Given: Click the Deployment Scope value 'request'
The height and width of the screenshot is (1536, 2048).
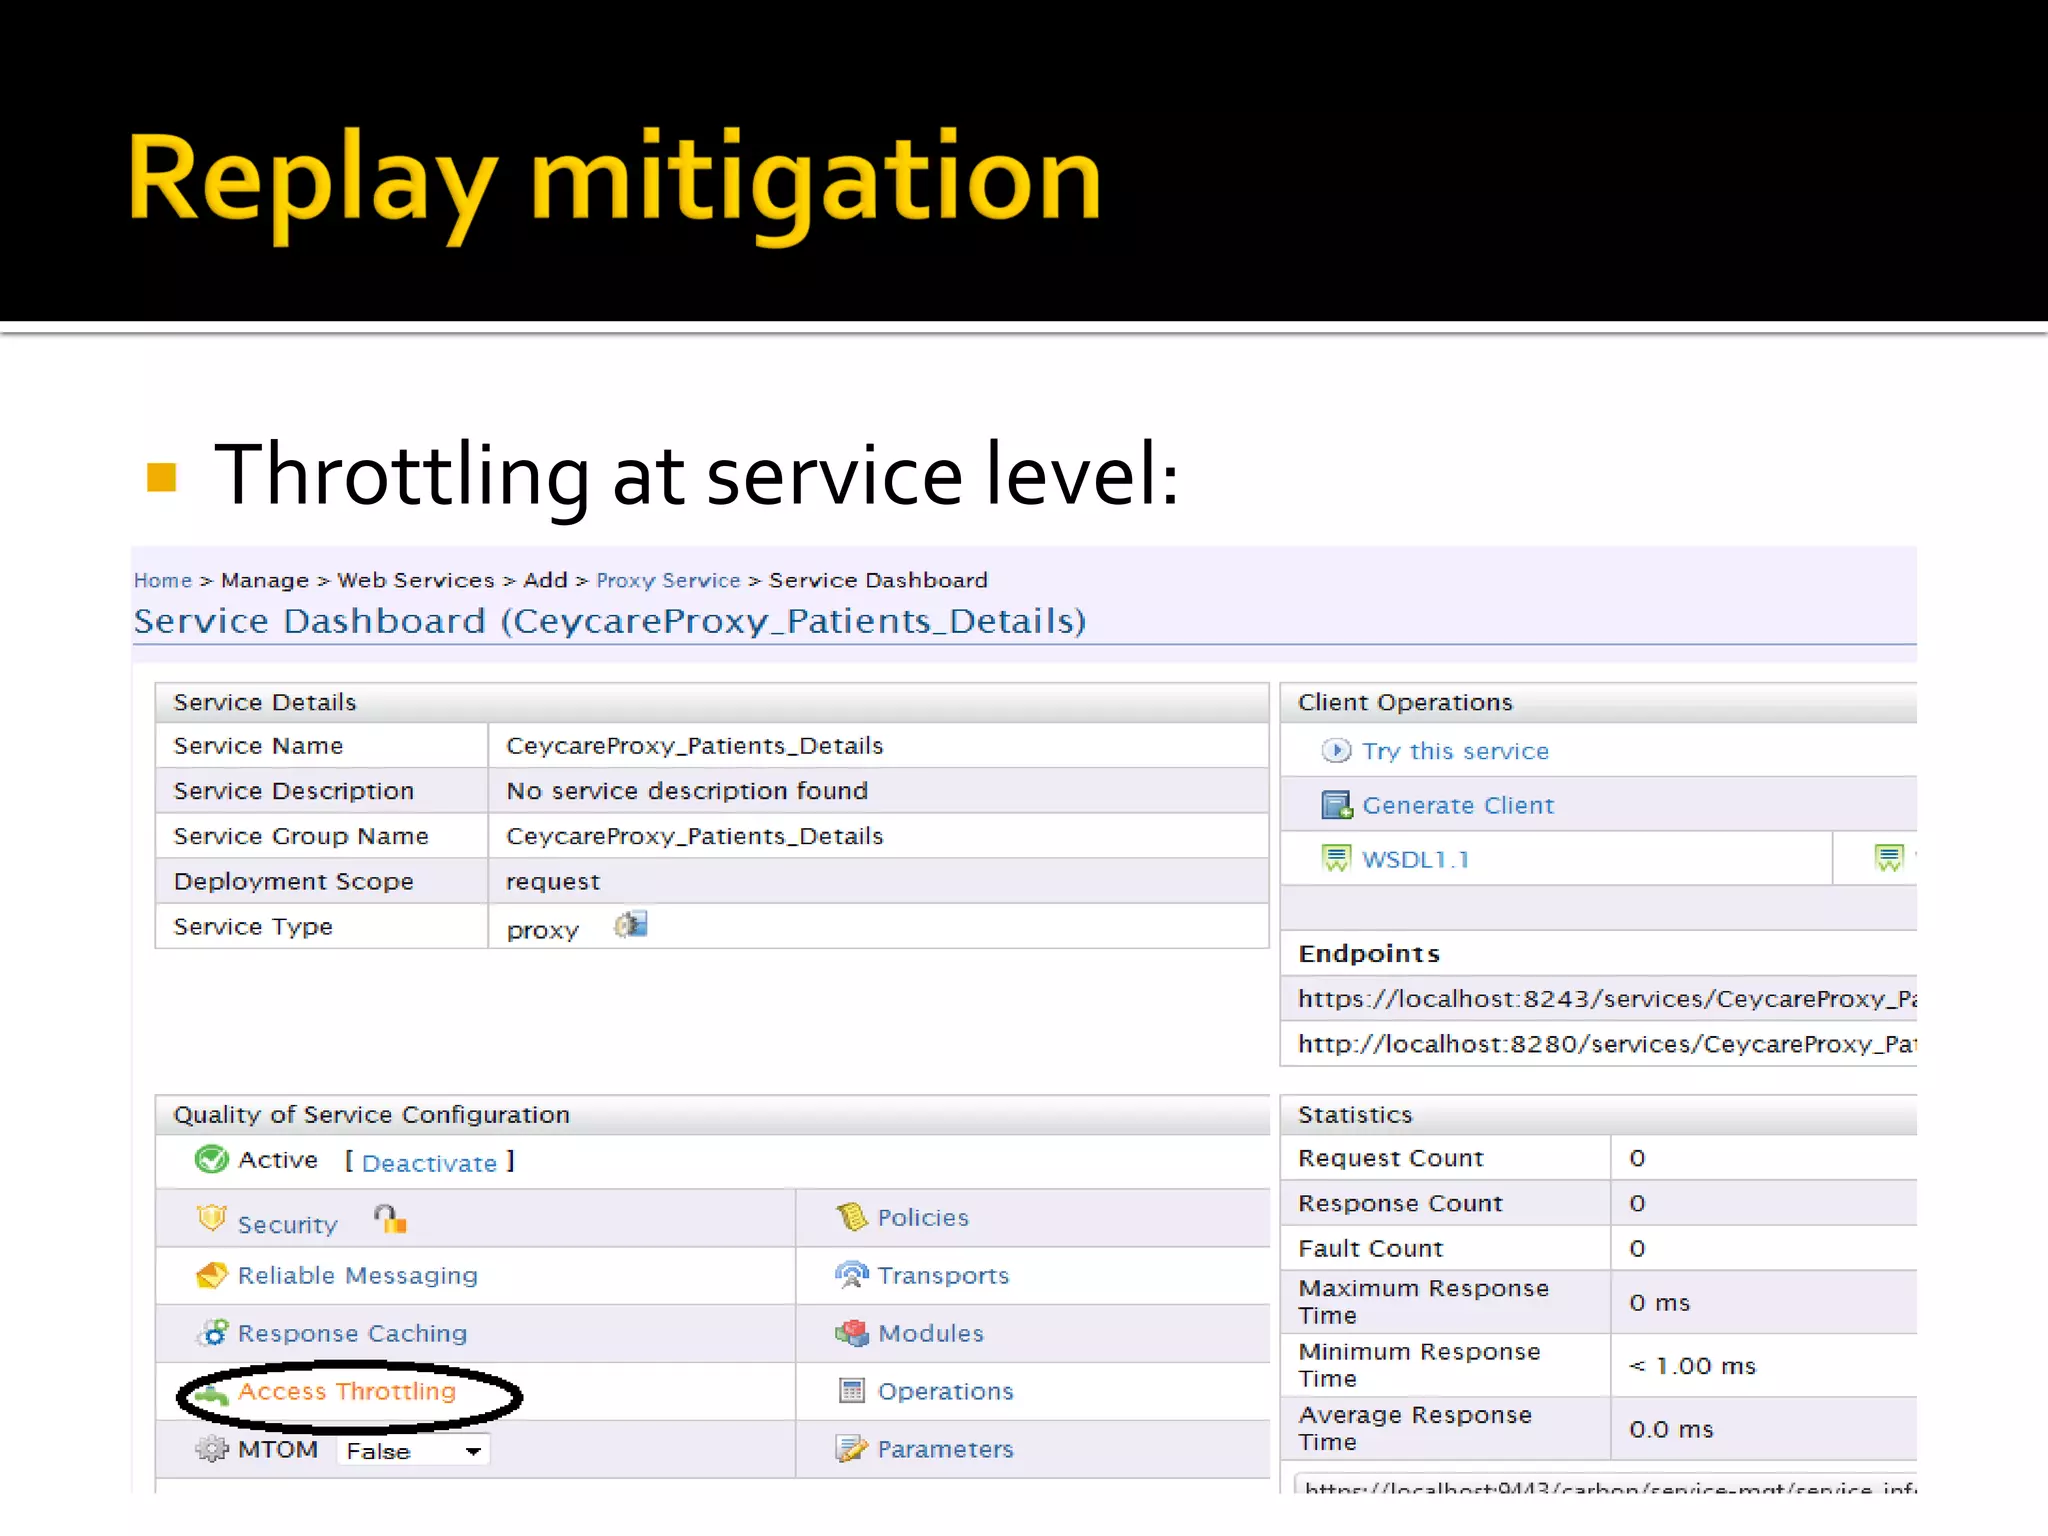Looking at the screenshot, I should (x=553, y=882).
